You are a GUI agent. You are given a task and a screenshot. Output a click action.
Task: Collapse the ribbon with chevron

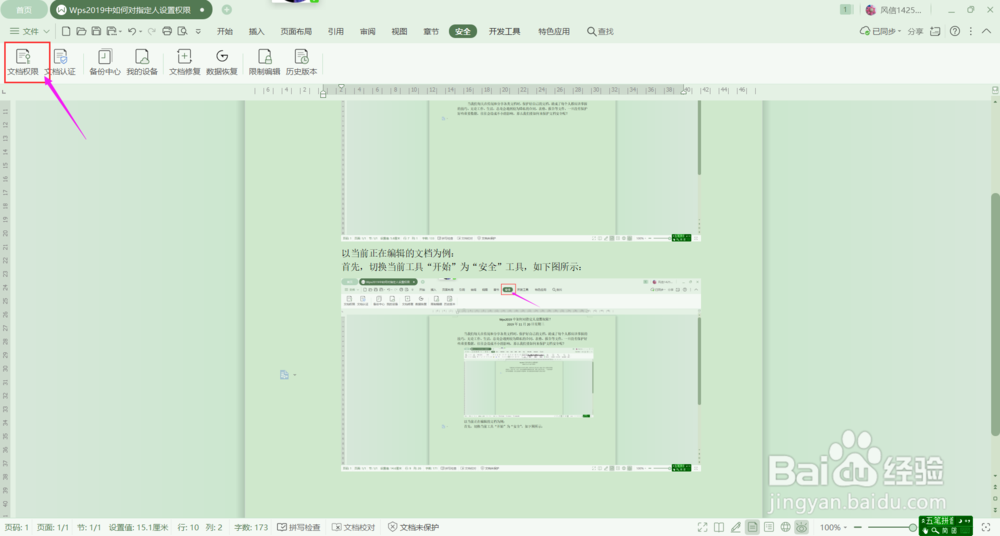[987, 31]
